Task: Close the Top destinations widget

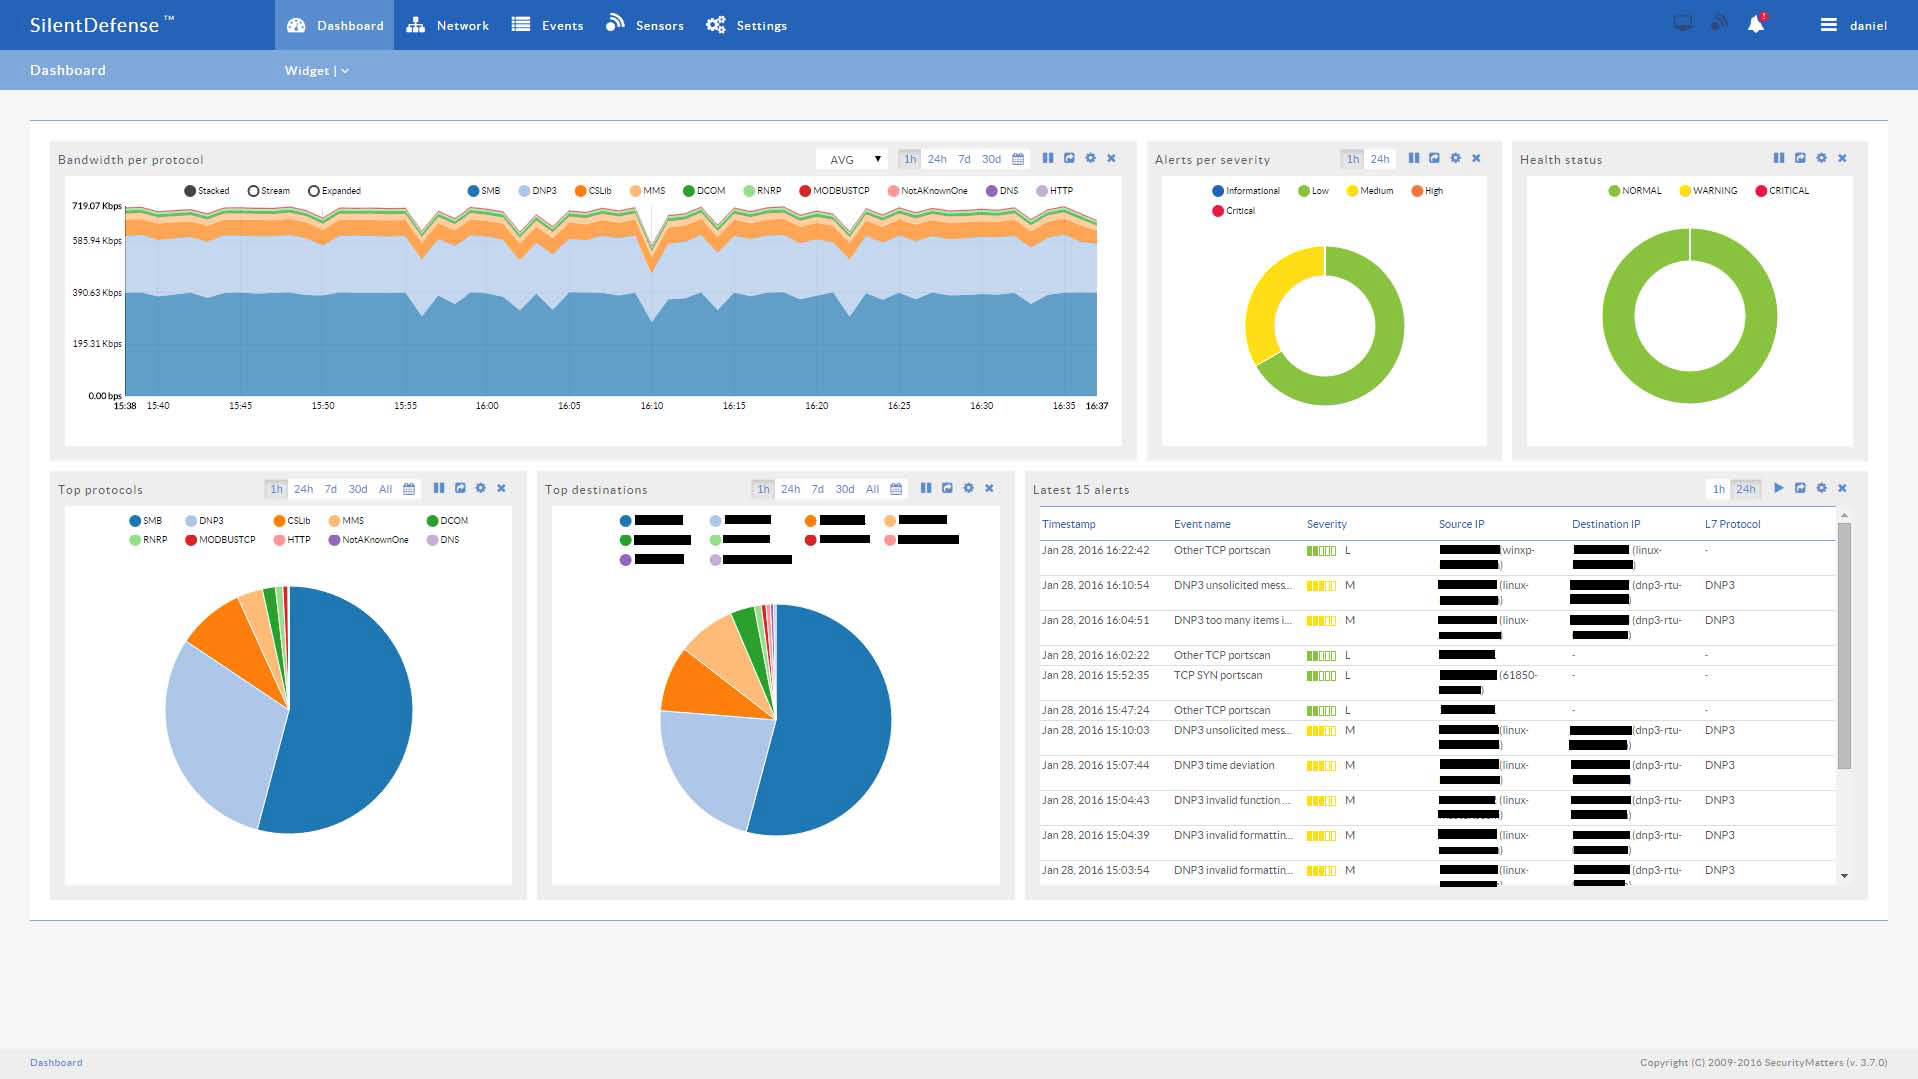Action: tap(989, 488)
